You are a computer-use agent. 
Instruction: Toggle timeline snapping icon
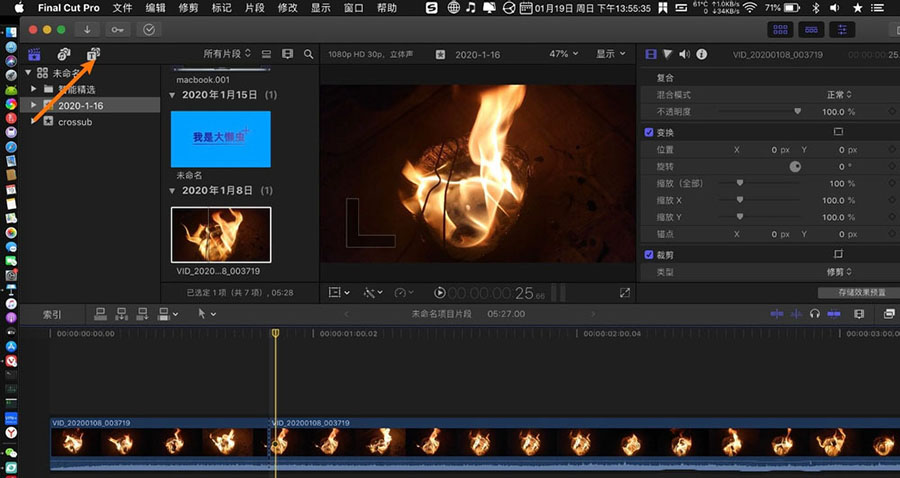point(834,314)
